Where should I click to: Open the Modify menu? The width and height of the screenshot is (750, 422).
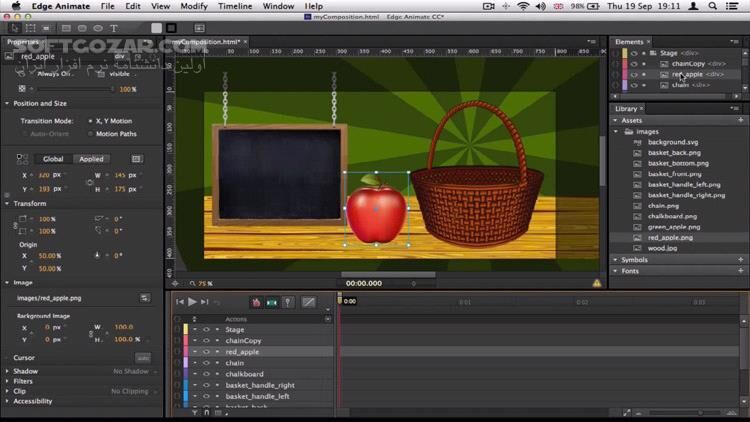click(x=193, y=6)
